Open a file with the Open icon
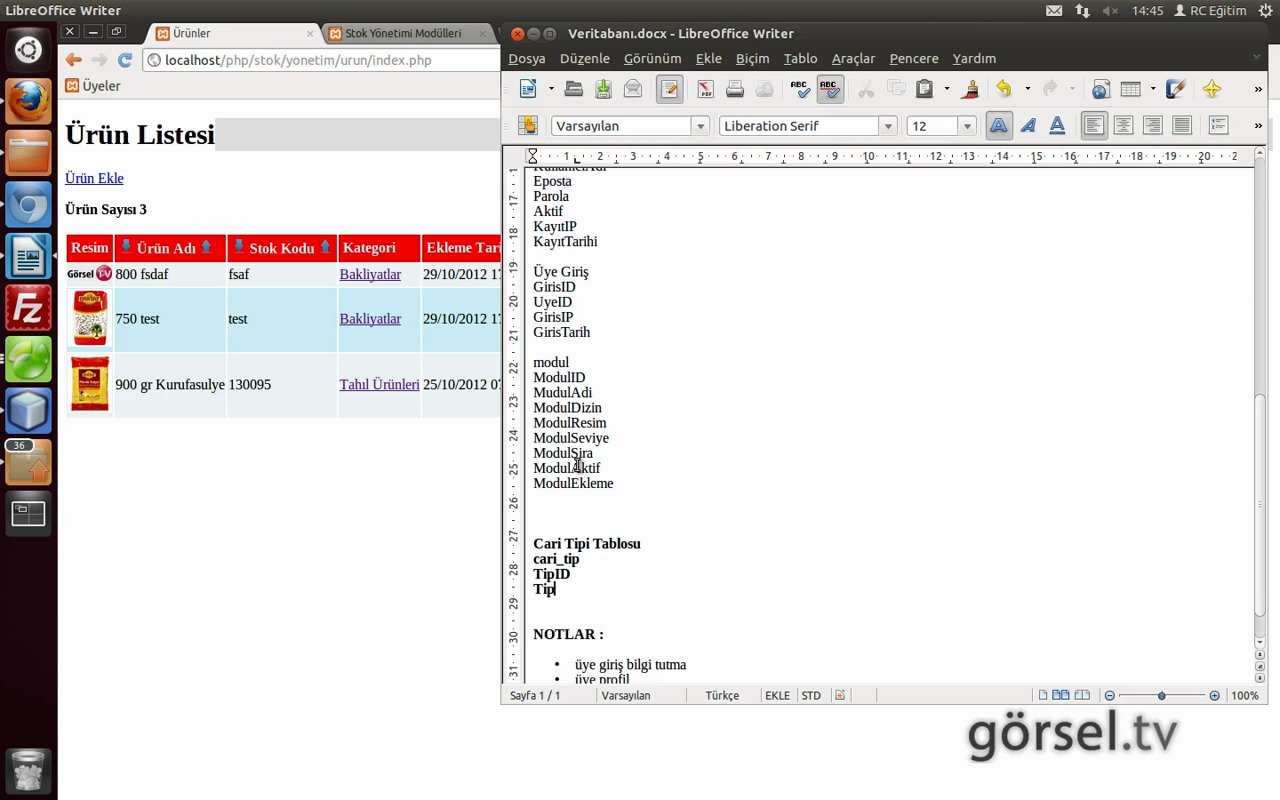Viewport: 1280px width, 800px height. [574, 89]
